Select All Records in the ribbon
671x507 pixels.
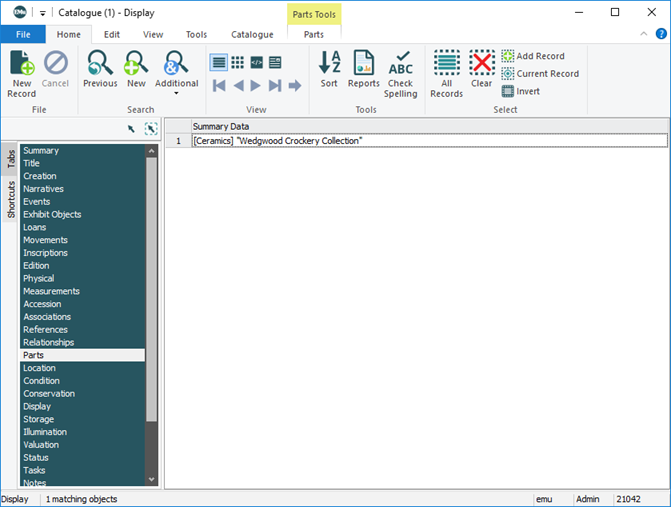pos(446,74)
